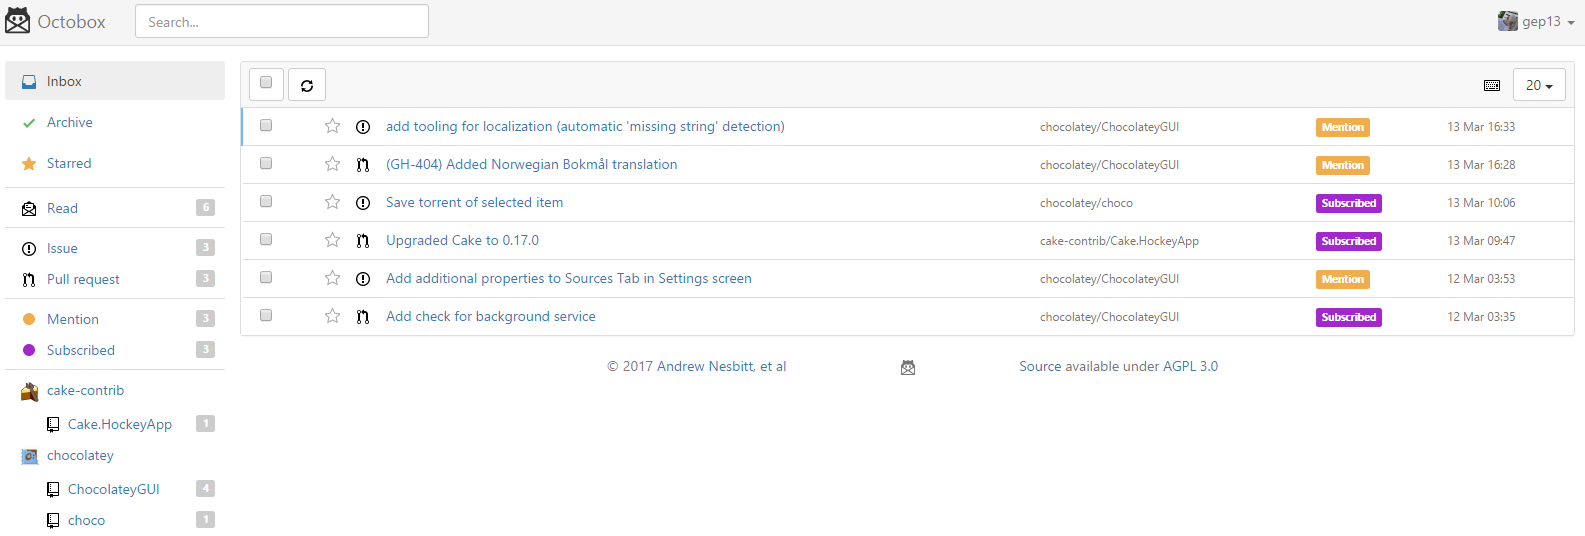This screenshot has height=536, width=1585.
Task: Click the Octobox brand name in header
Action: [x=71, y=22]
